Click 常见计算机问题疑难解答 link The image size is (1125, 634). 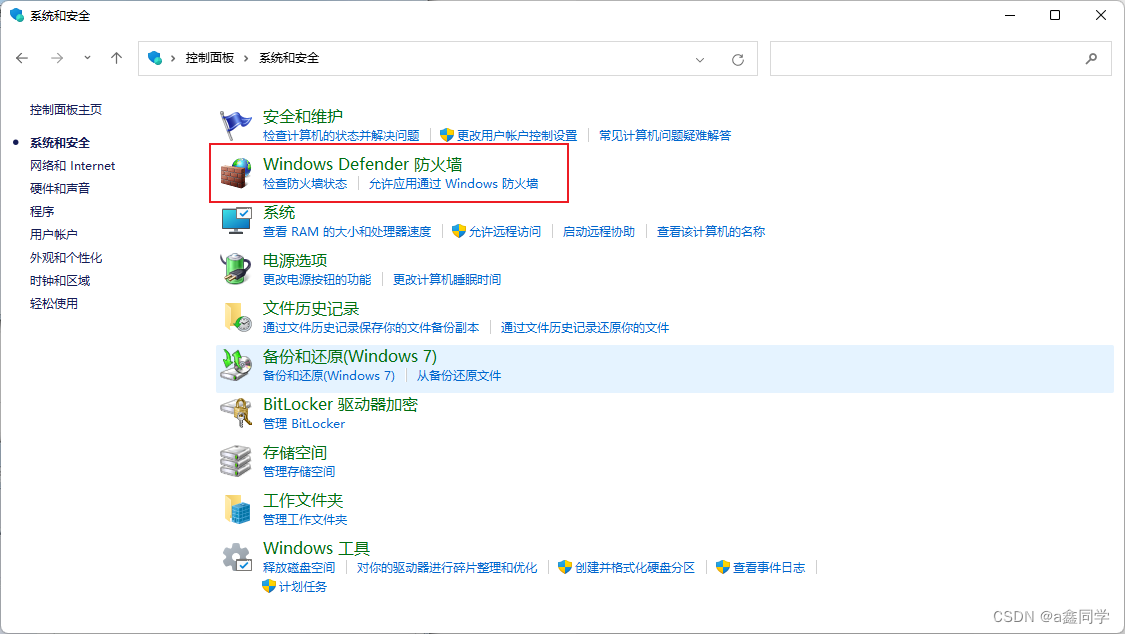[665, 136]
